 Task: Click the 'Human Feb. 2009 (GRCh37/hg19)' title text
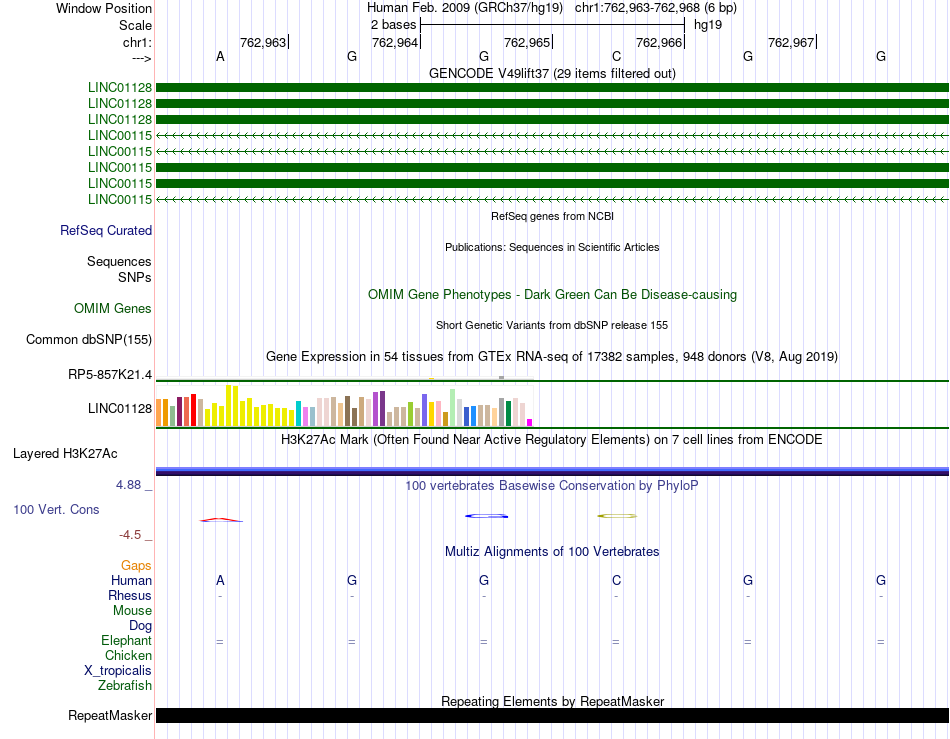coord(465,8)
